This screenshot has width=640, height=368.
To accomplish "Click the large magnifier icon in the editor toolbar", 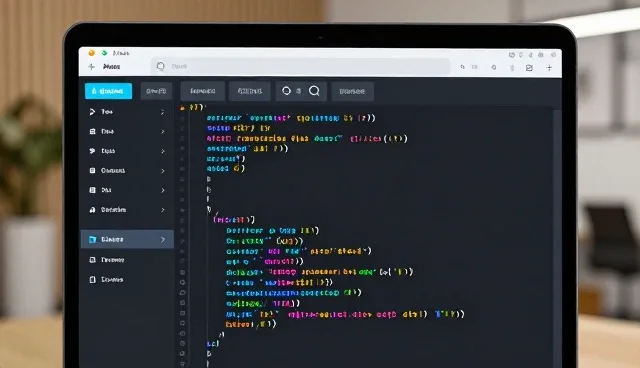I will [314, 91].
